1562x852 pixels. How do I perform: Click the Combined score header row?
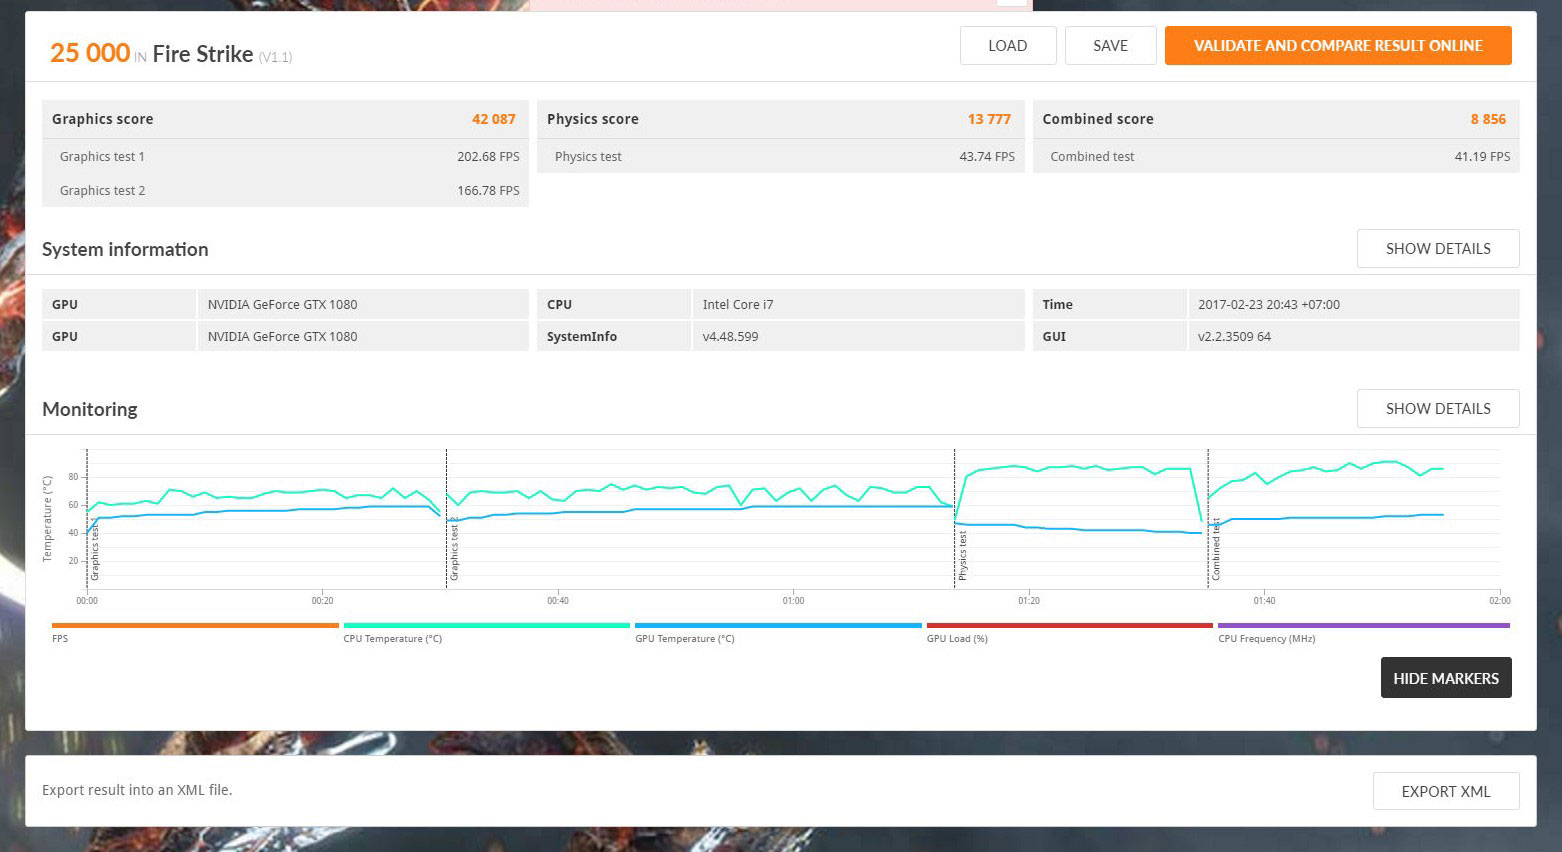(x=1275, y=119)
